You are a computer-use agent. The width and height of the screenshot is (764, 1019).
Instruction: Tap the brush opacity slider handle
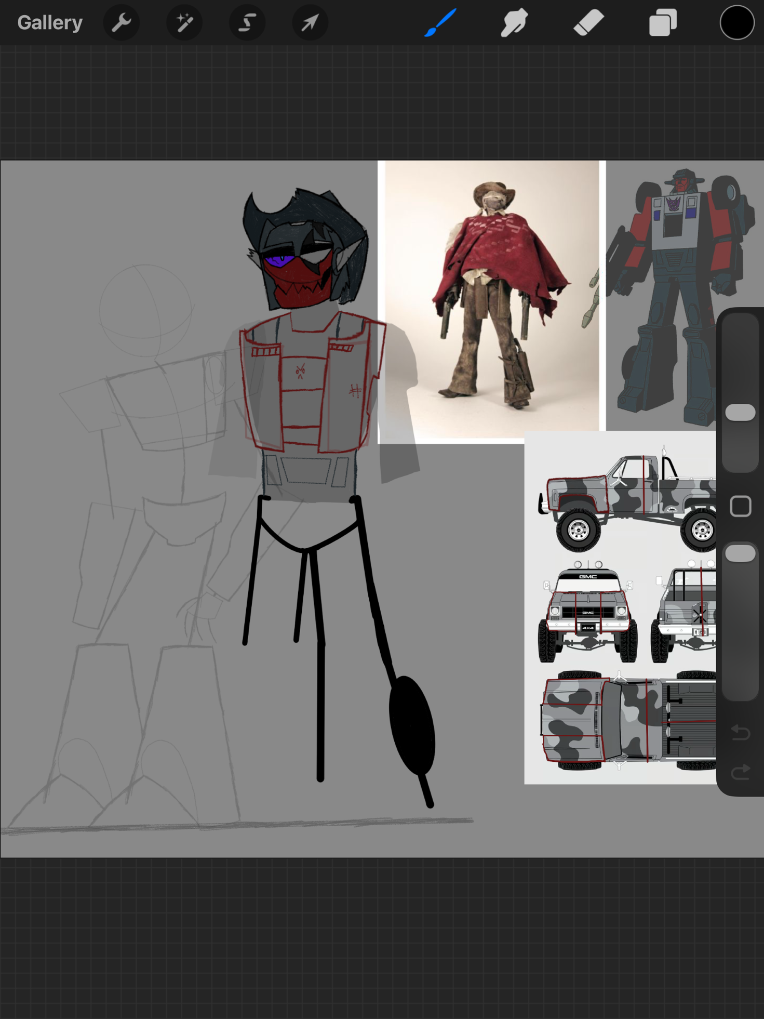[x=740, y=554]
